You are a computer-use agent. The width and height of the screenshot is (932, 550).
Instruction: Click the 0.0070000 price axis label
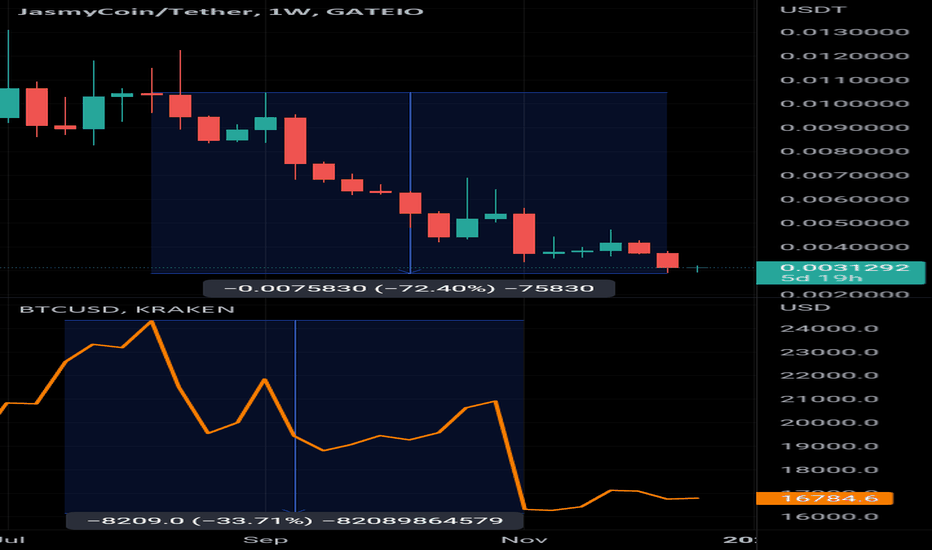[x=845, y=175]
